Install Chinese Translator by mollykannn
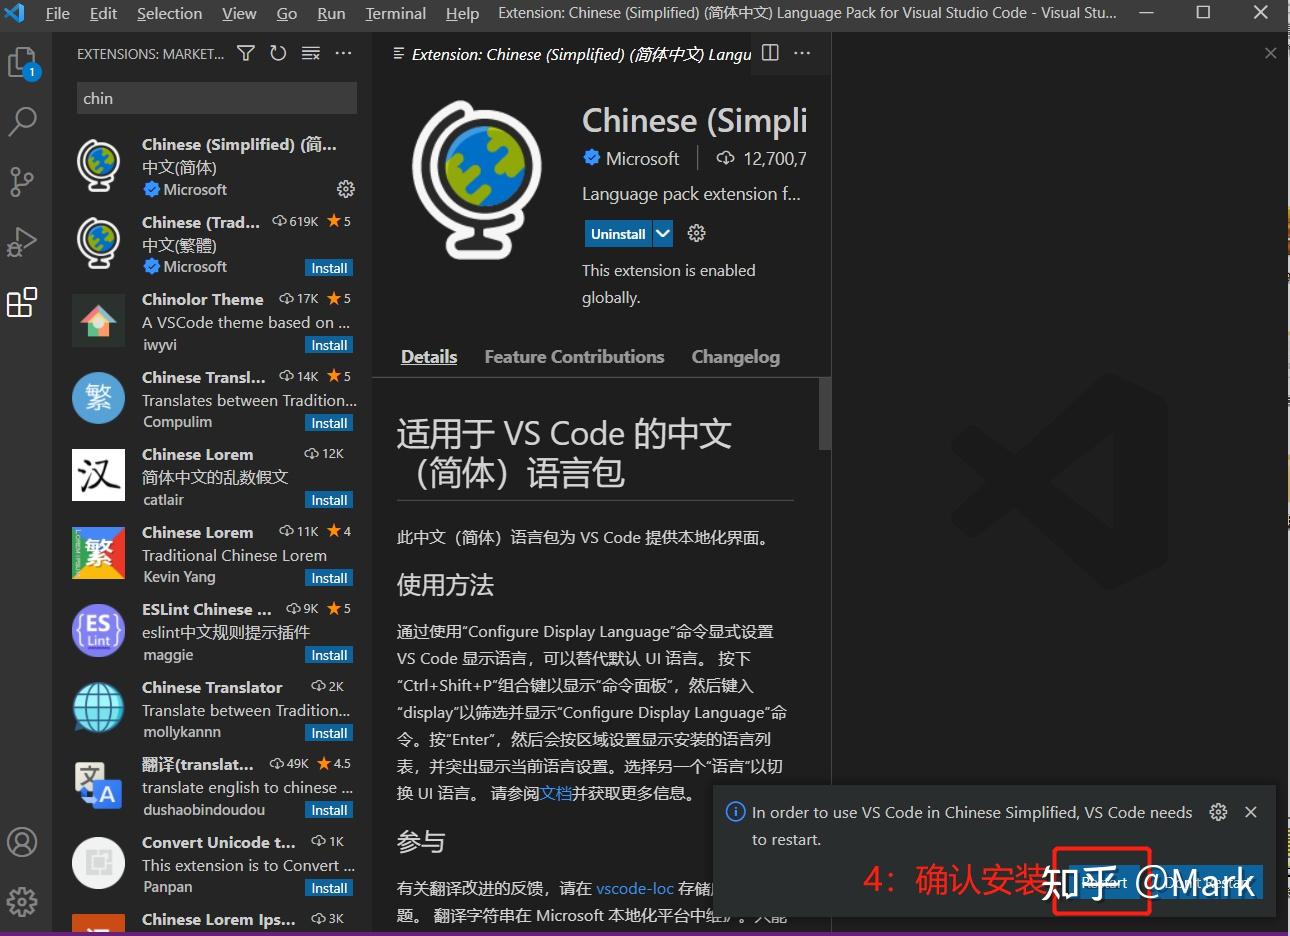Screen dimensions: 1290x936 click(x=329, y=733)
